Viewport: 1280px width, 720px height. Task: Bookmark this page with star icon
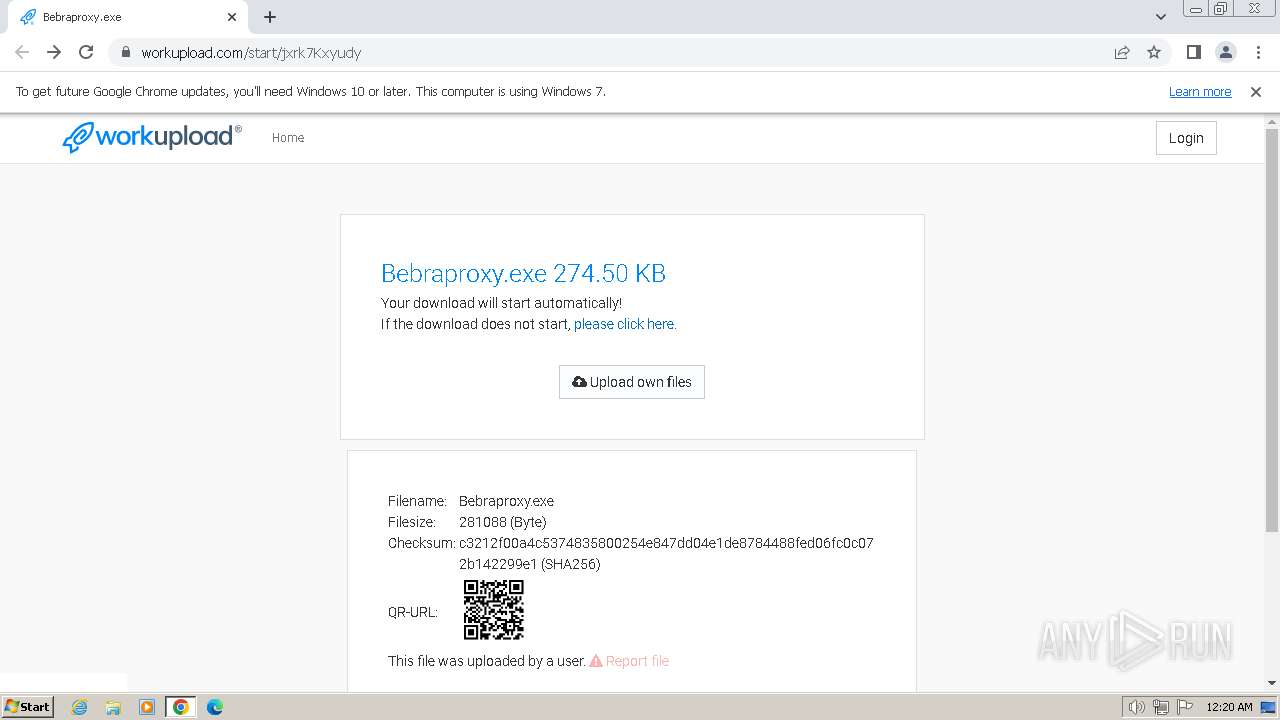point(1154,52)
